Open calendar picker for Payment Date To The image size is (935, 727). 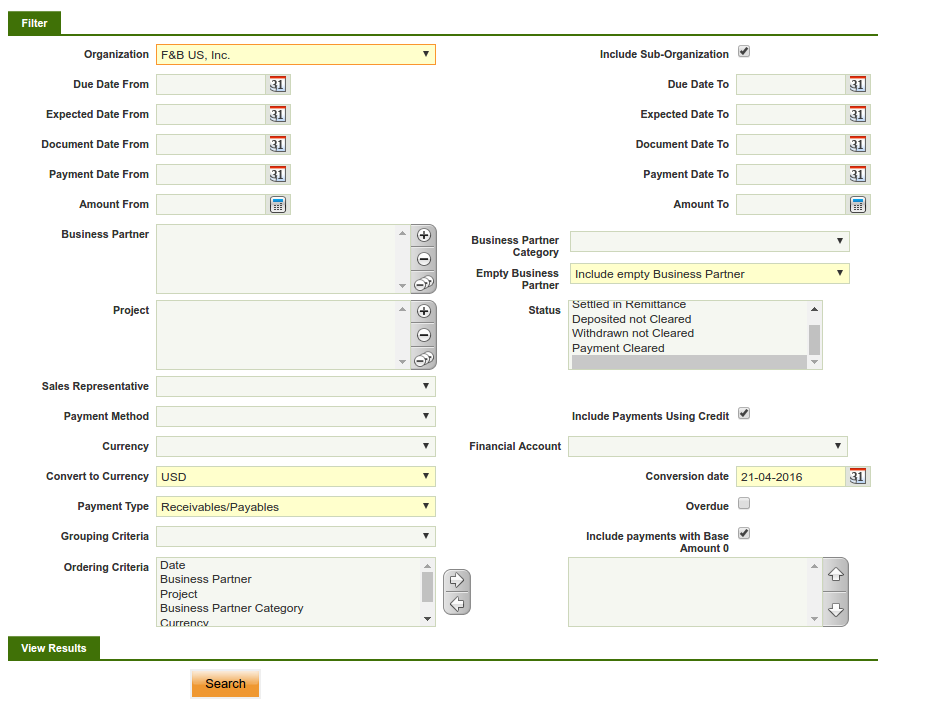click(x=857, y=175)
